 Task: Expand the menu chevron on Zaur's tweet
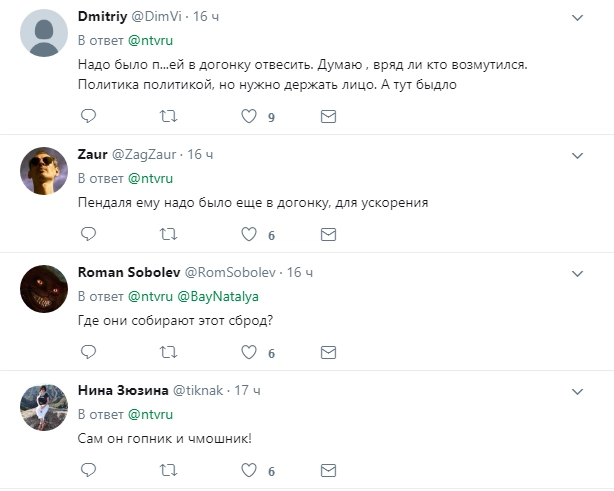[577, 155]
